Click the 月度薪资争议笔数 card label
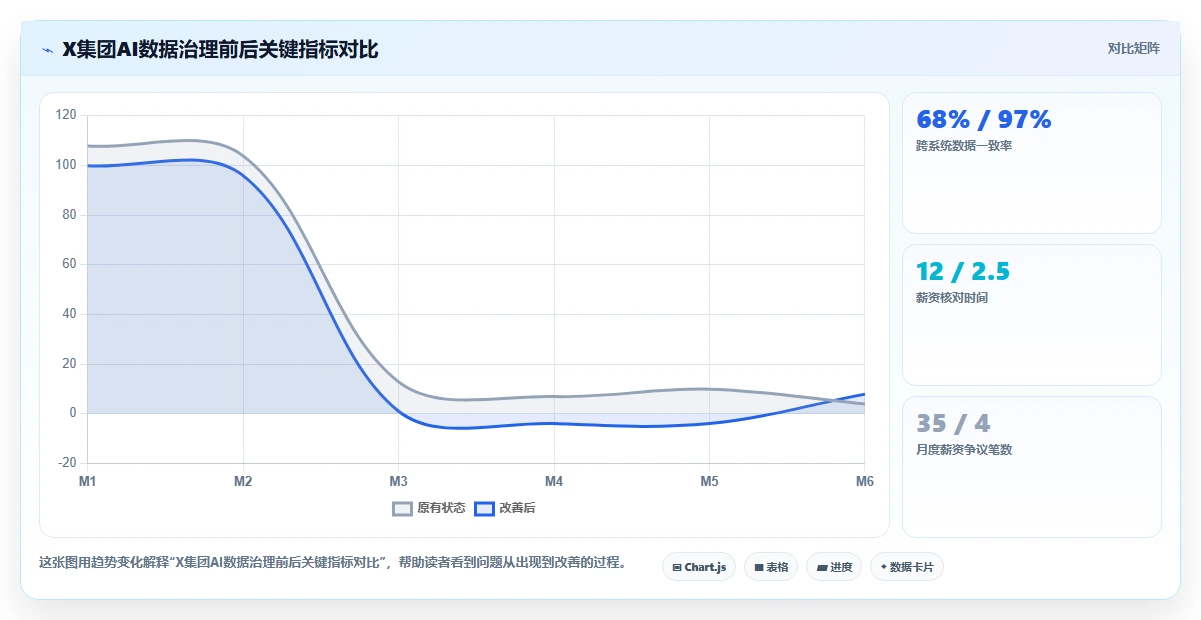Viewport: 1201px width, 620px height. (x=964, y=450)
